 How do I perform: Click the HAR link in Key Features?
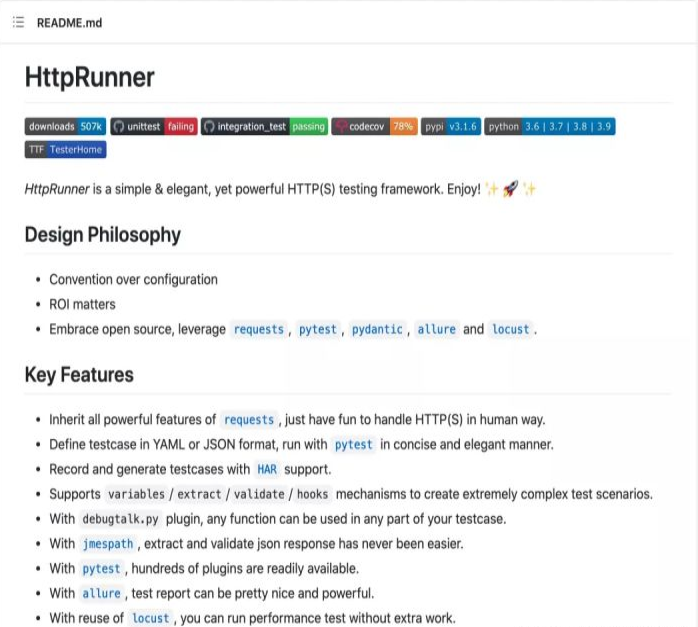[267, 469]
